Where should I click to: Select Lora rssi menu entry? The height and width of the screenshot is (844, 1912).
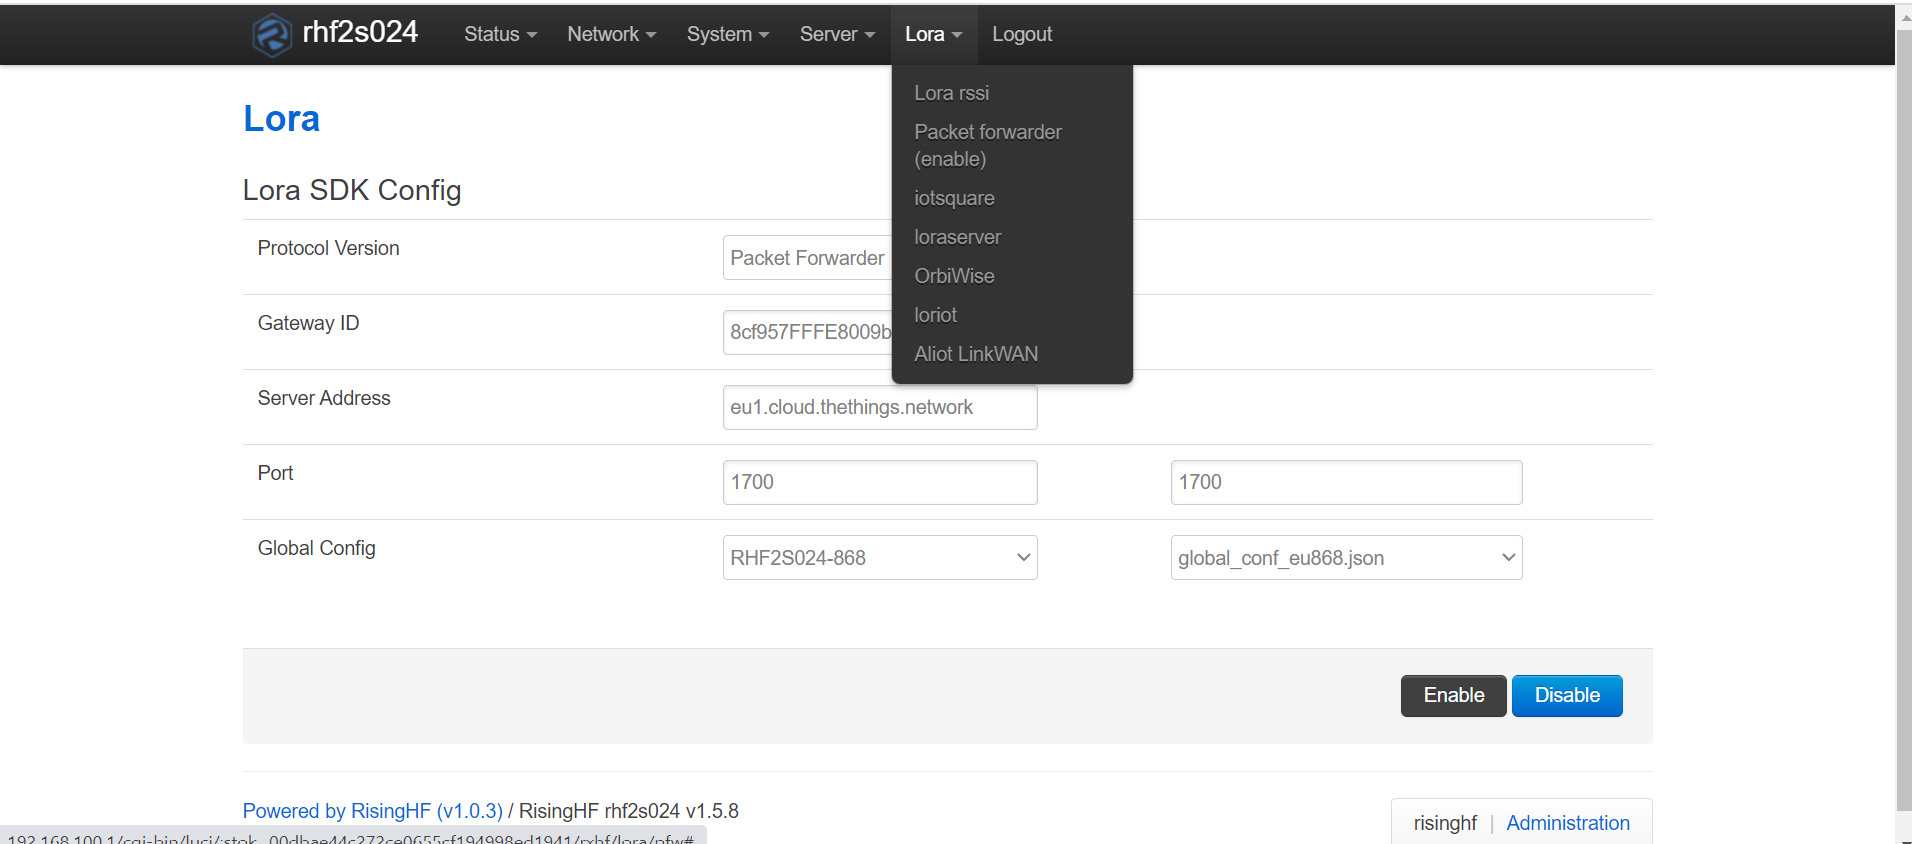[x=951, y=93]
